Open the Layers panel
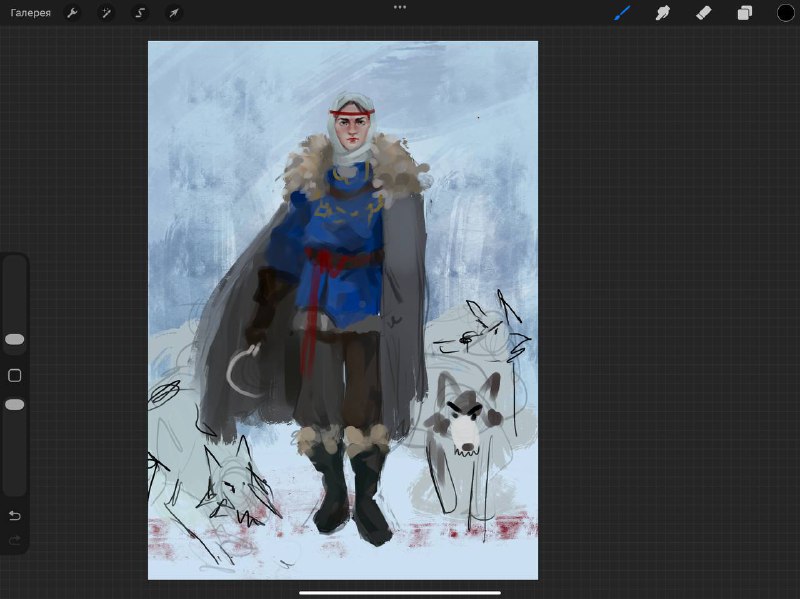The image size is (800, 599). [744, 13]
